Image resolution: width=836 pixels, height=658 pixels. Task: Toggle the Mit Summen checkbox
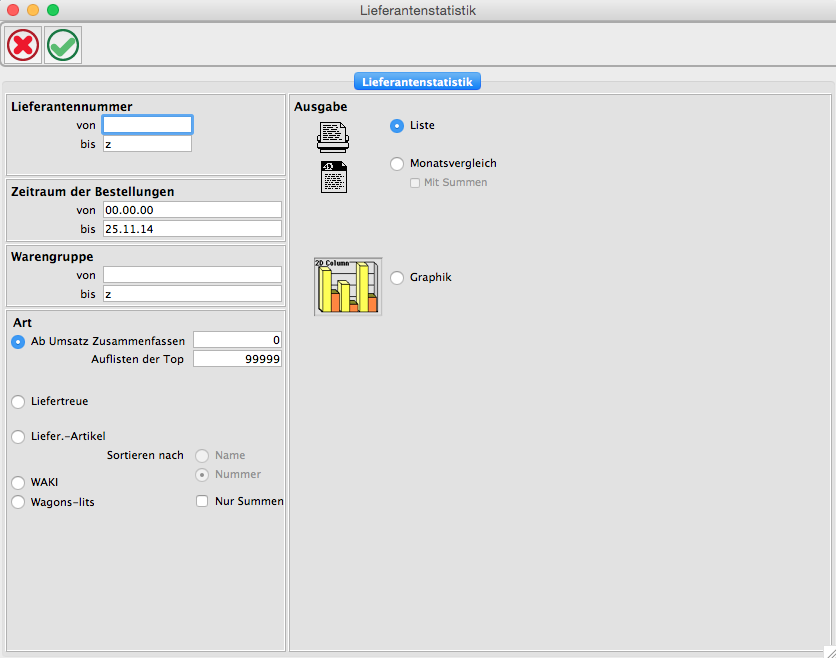415,183
